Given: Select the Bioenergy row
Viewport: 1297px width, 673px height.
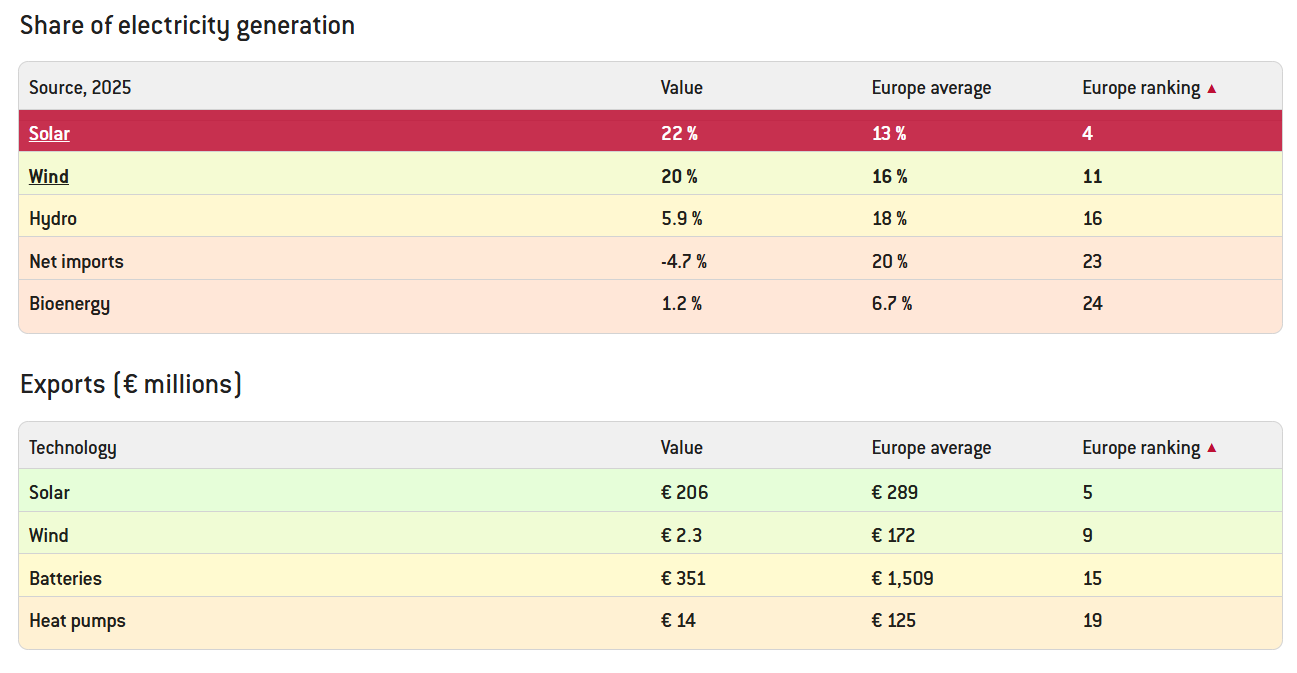Looking at the screenshot, I should 69,304.
